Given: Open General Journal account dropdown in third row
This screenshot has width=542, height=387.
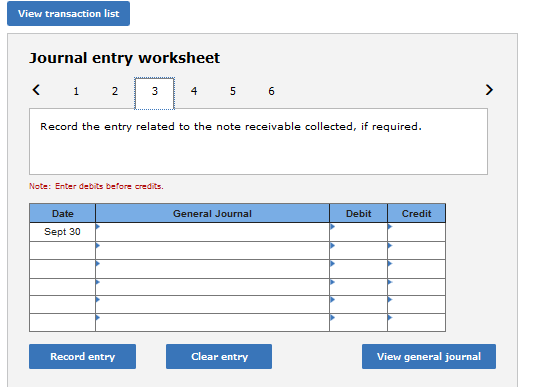Looking at the screenshot, I should (212, 269).
